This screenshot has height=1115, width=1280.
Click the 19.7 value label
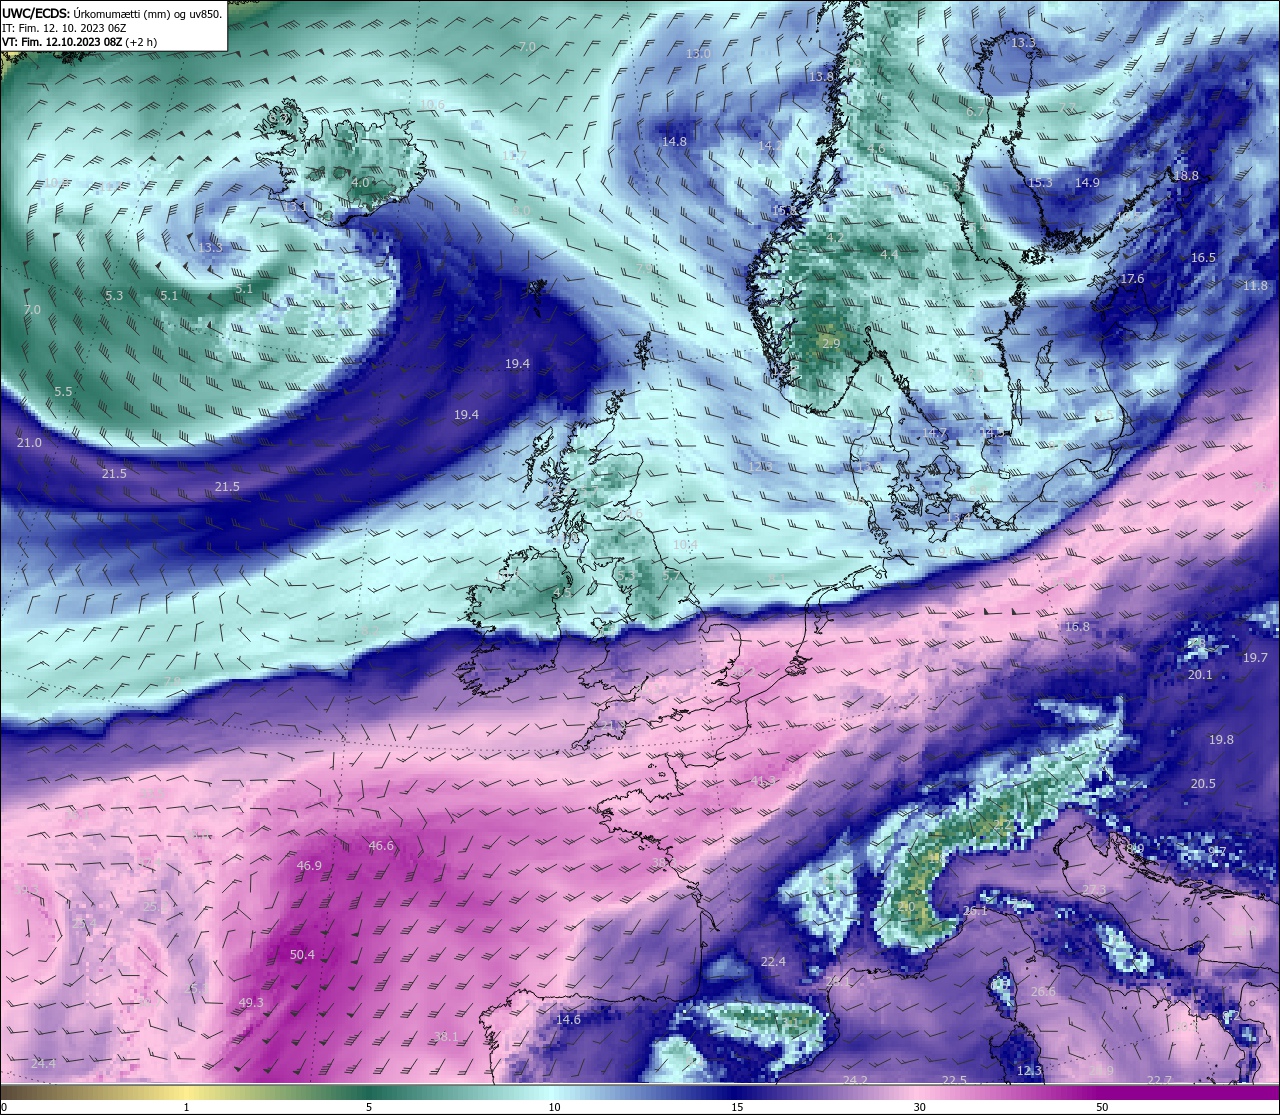pyautogui.click(x=1255, y=658)
